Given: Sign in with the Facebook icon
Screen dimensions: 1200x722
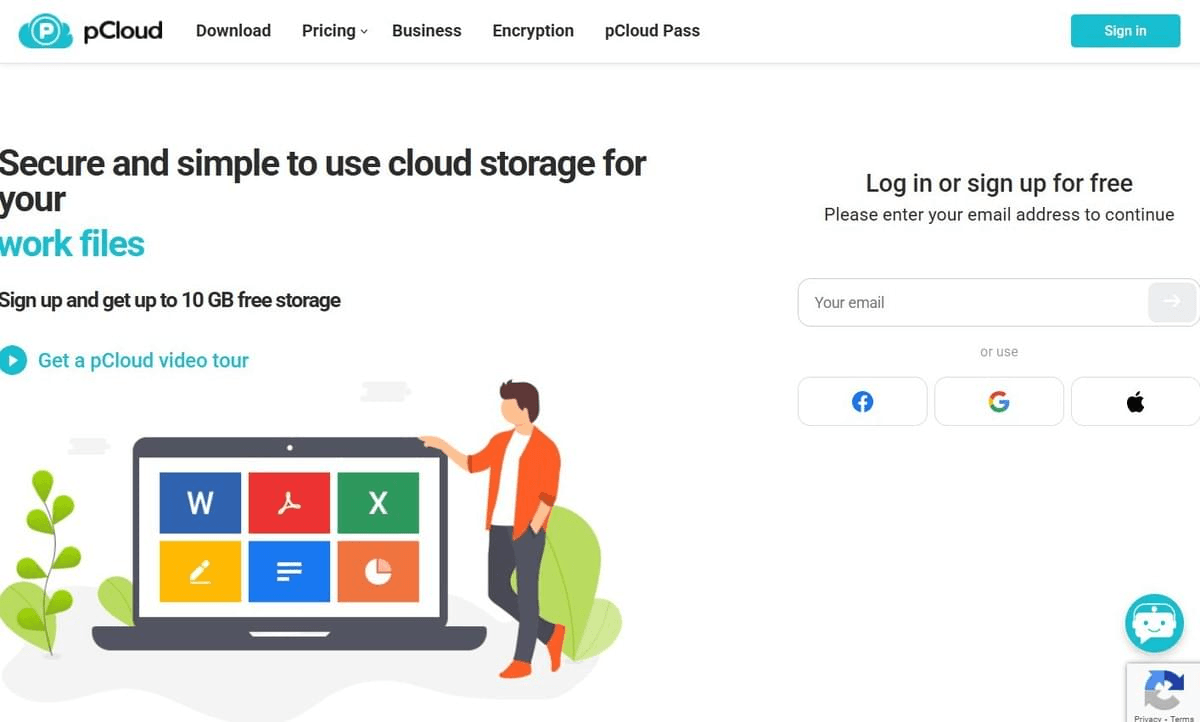Looking at the screenshot, I should [x=862, y=401].
